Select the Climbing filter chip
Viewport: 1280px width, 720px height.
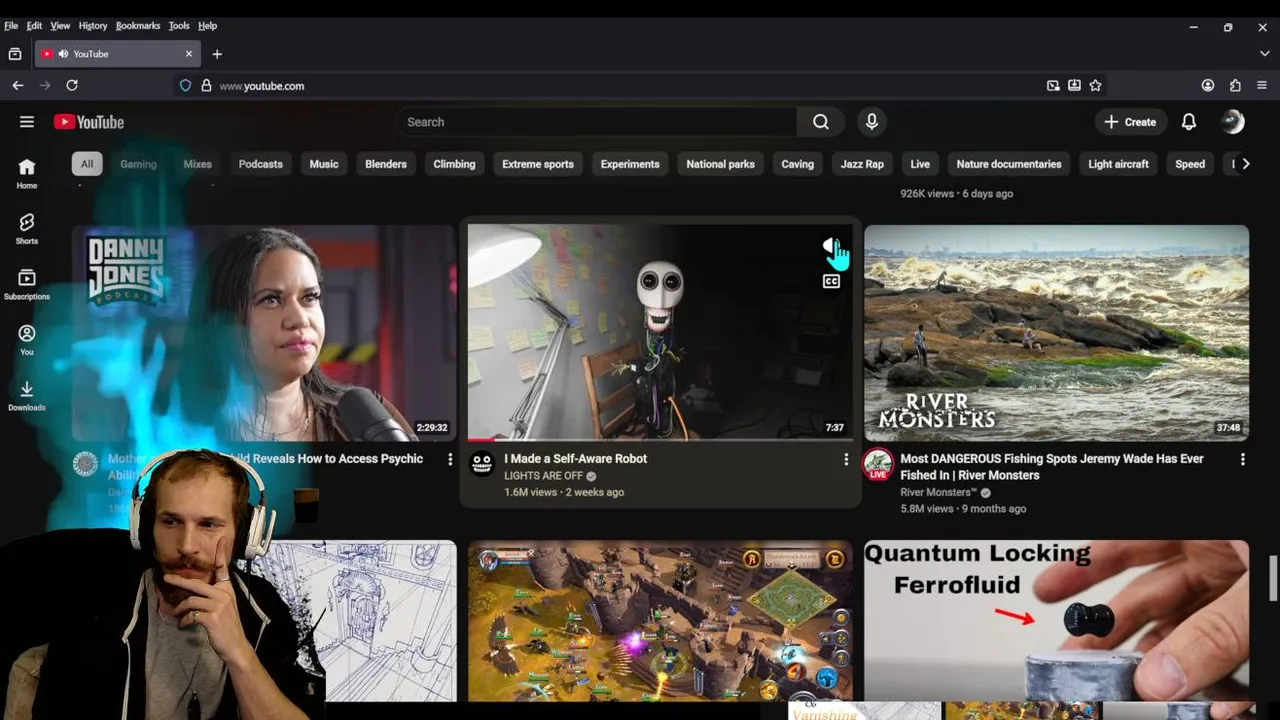point(454,164)
